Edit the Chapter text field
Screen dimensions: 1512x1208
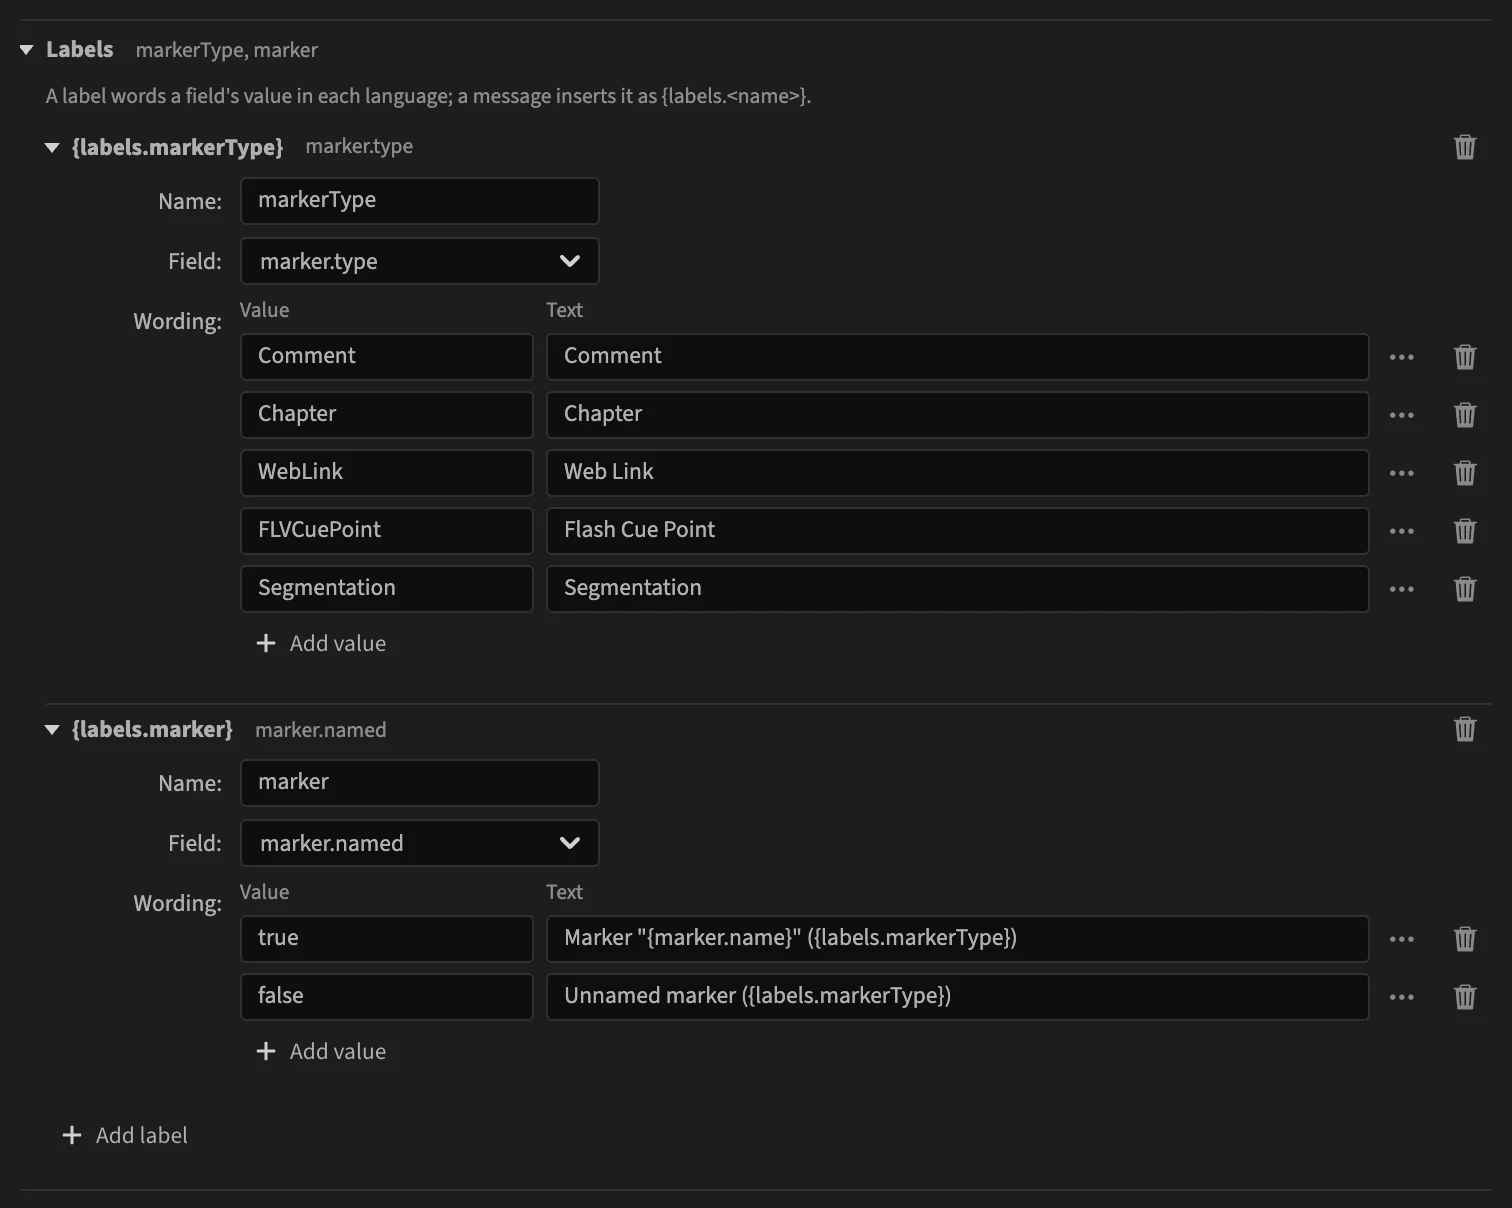click(958, 415)
